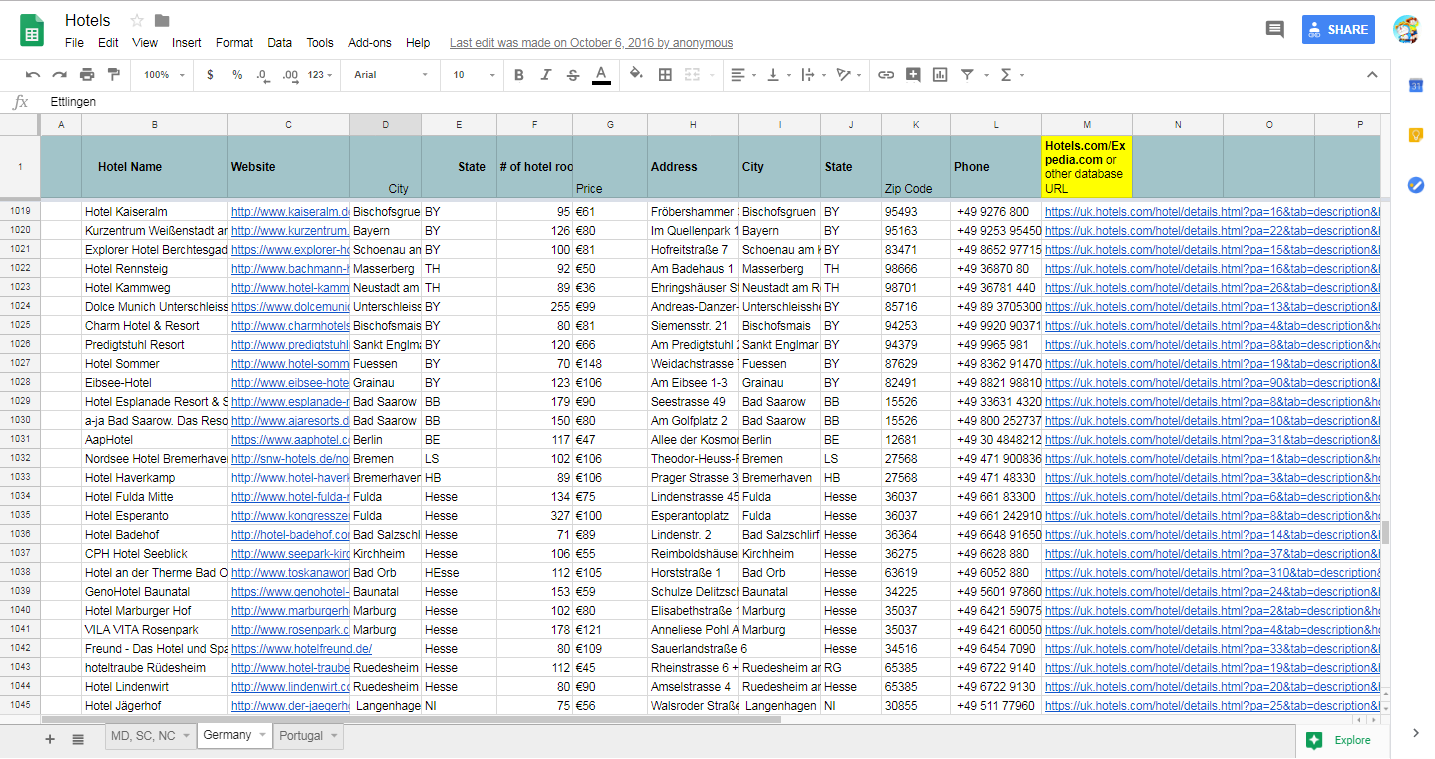Click the vertical scrollbar thumb

coord(1385,533)
